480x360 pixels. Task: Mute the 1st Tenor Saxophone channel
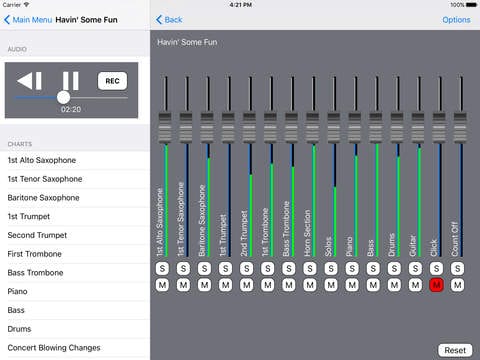(x=183, y=285)
